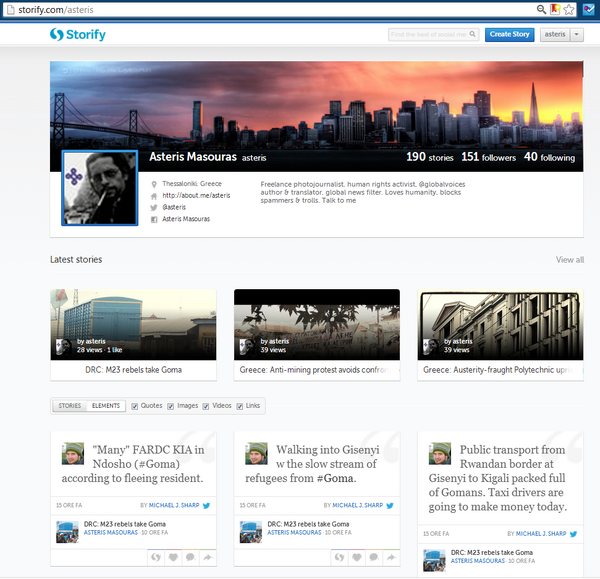600x579 pixels.
Task: Click the author avatar on FARDC KIA quote
Action: point(73,453)
